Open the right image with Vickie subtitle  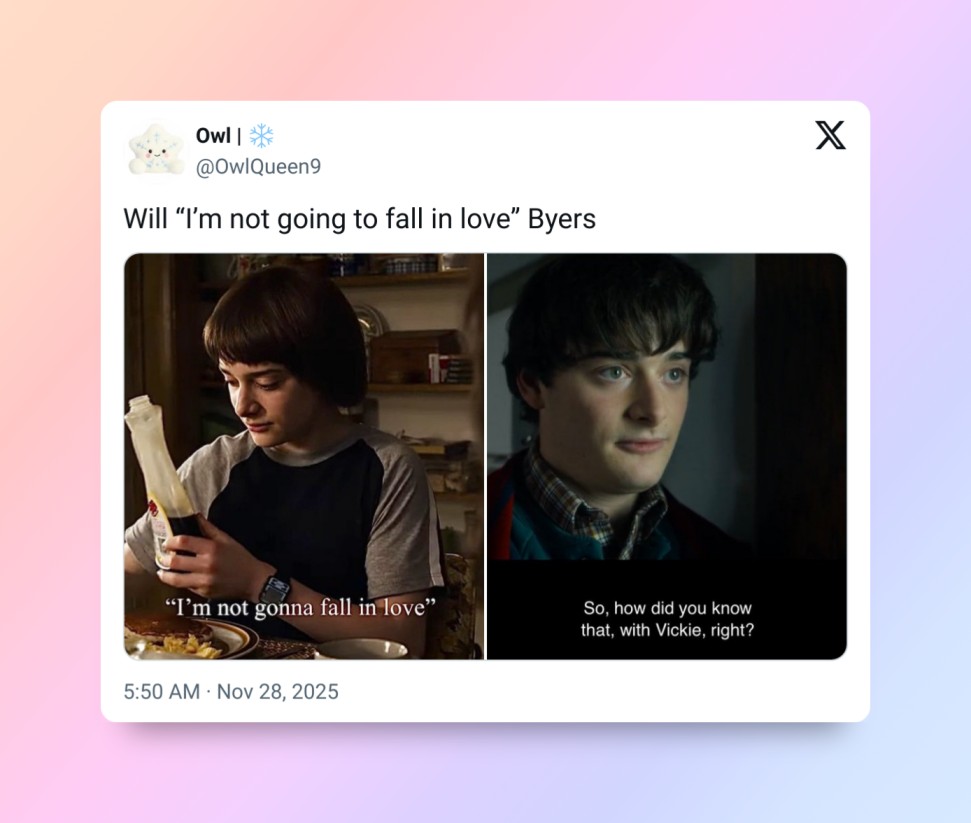[667, 456]
